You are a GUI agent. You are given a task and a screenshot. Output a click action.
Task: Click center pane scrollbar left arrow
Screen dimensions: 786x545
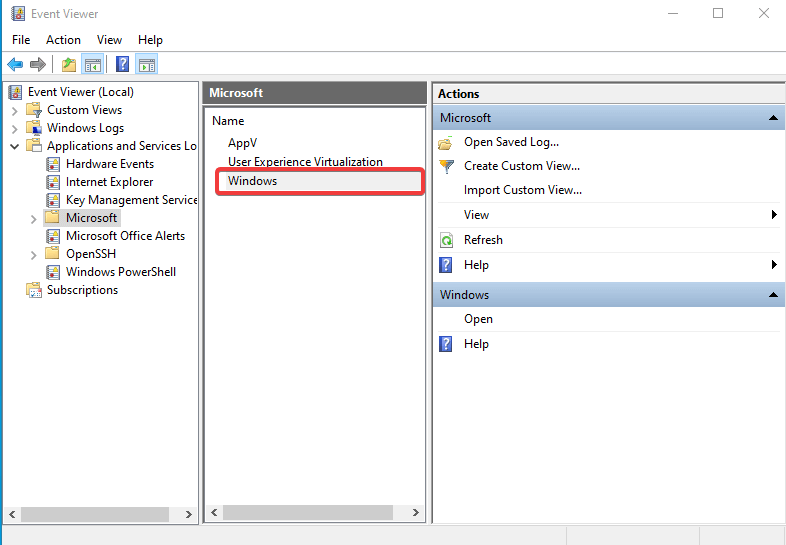pyautogui.click(x=214, y=512)
